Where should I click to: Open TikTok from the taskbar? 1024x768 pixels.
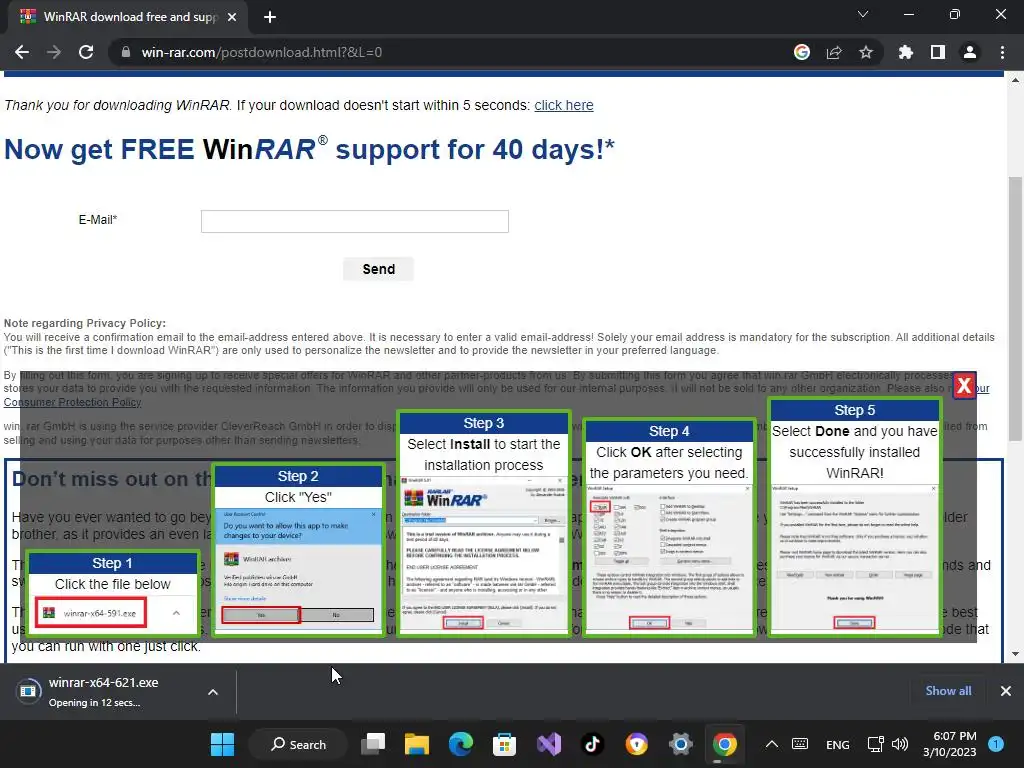pyautogui.click(x=592, y=744)
